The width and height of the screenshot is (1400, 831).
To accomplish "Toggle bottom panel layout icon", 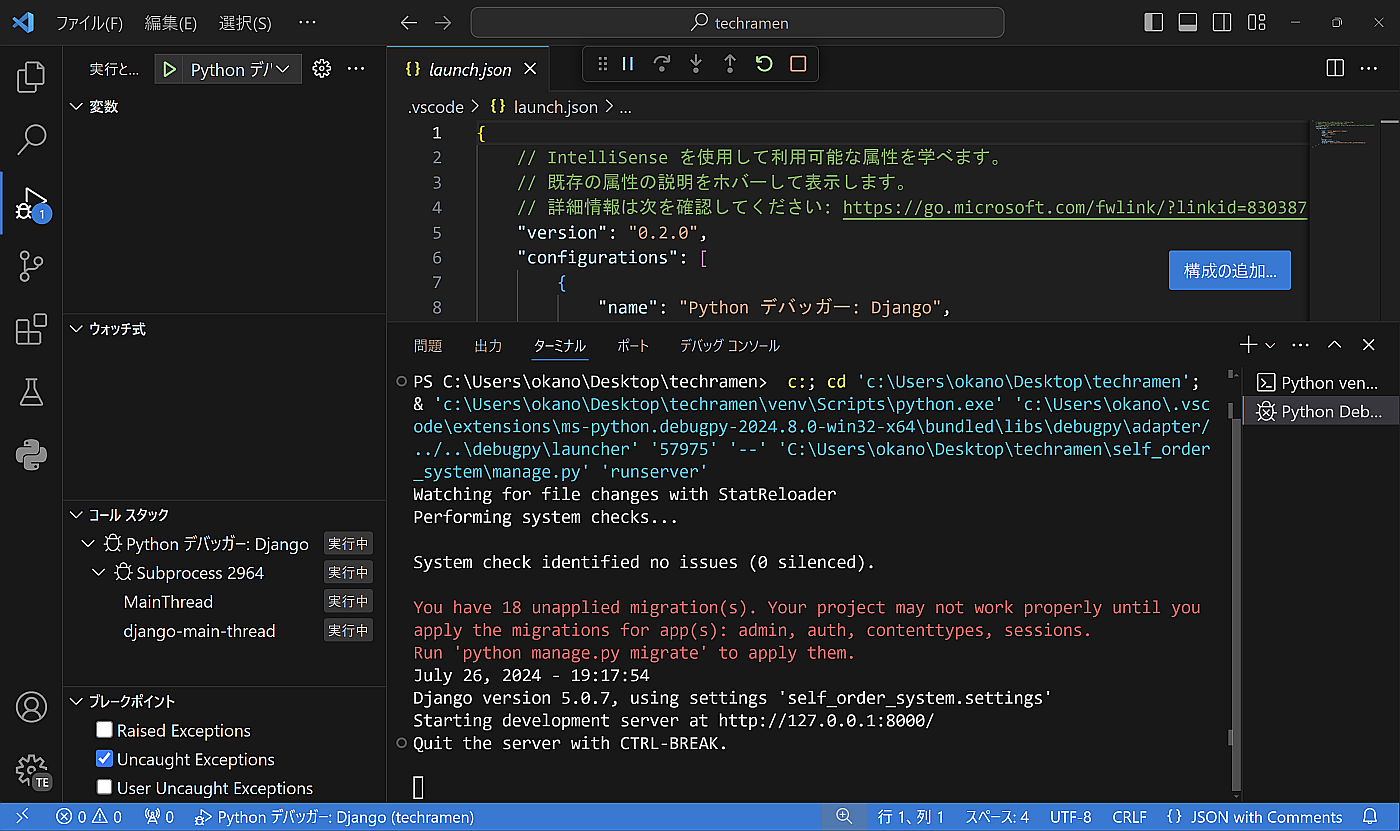I will (1188, 22).
